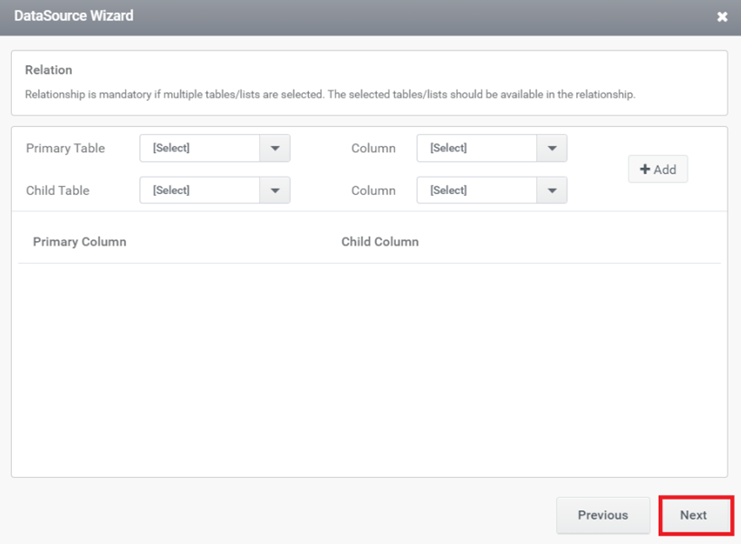Click the Child Table [Select] text field

[200, 190]
